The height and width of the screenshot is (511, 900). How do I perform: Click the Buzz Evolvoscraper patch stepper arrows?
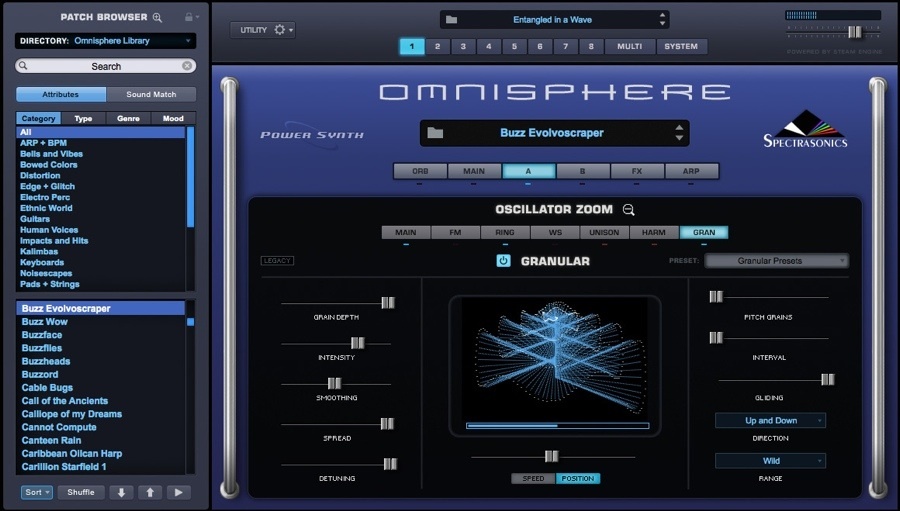(x=679, y=133)
